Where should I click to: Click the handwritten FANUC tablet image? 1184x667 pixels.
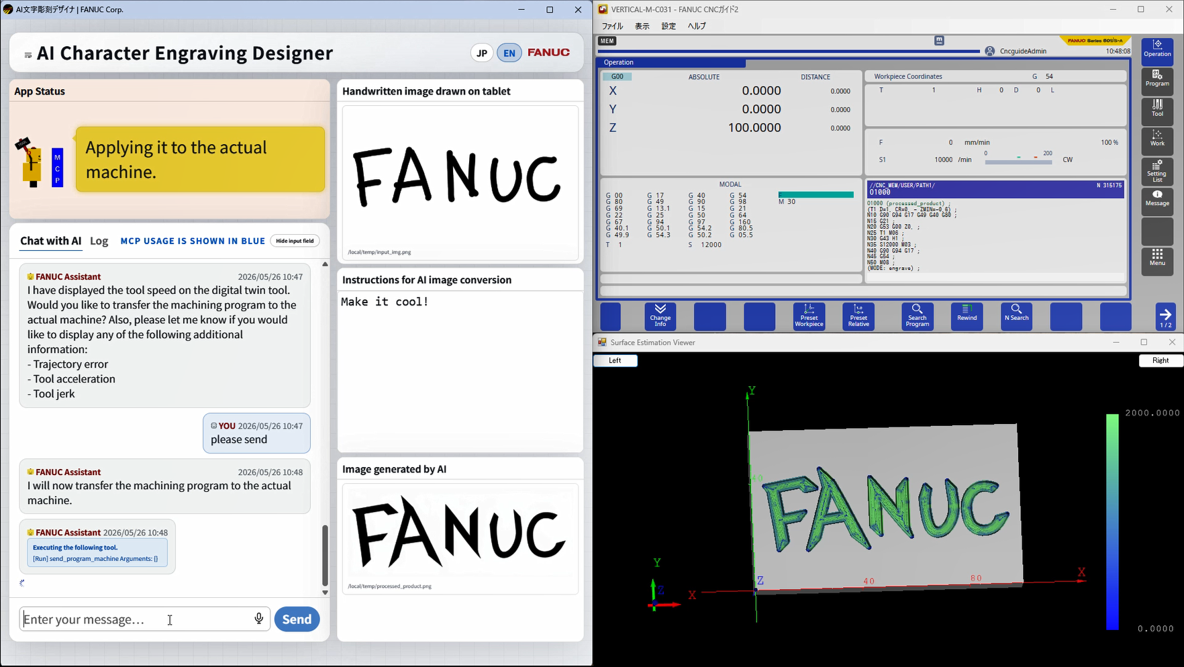coord(460,183)
